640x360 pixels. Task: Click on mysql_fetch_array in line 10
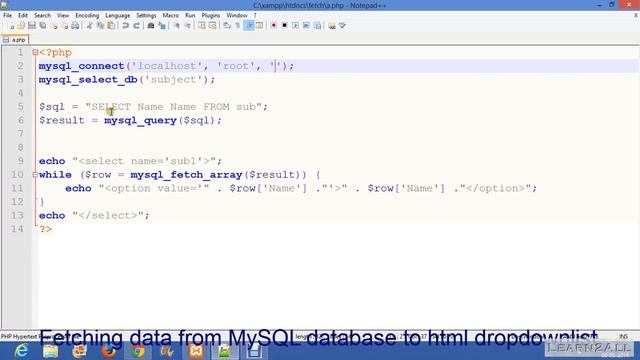(x=187, y=175)
